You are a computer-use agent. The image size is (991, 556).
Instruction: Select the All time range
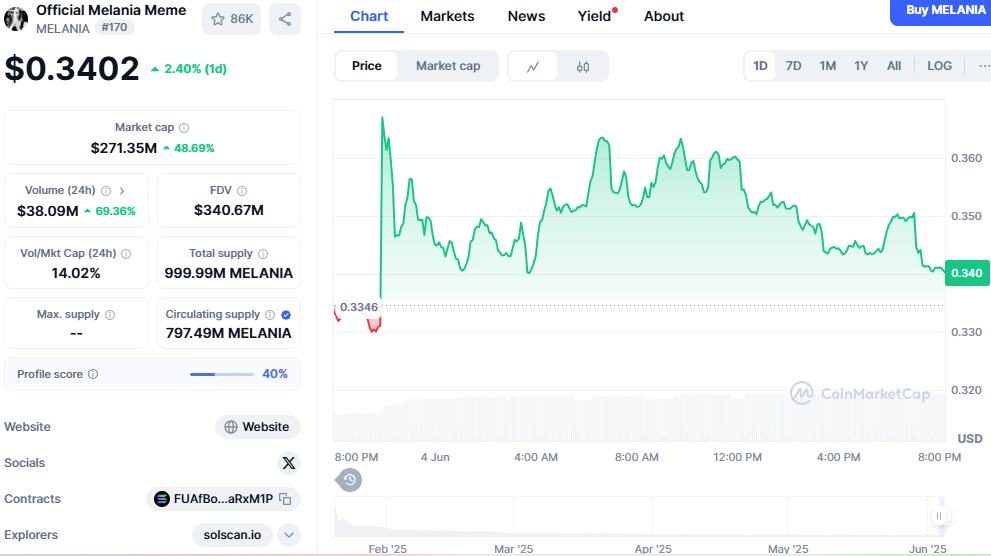point(894,66)
